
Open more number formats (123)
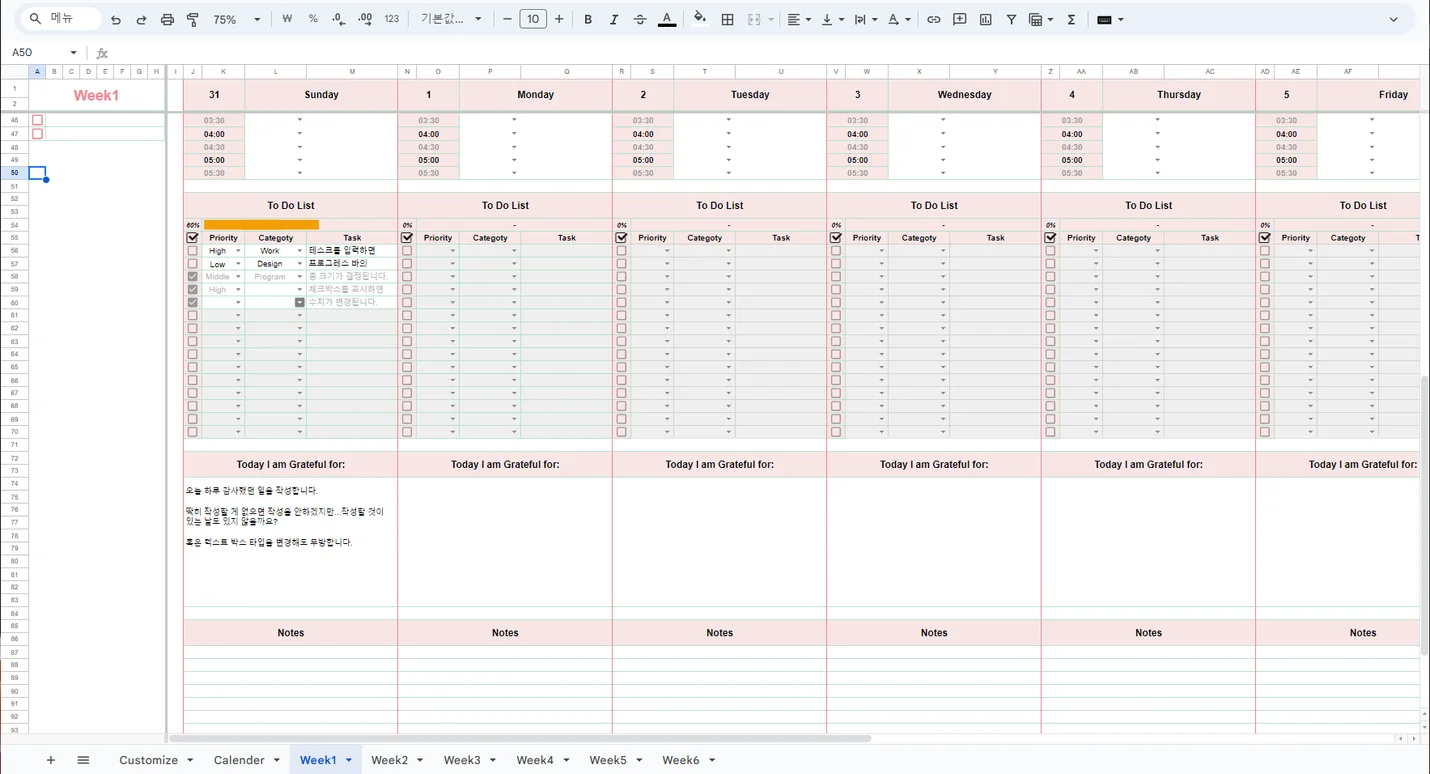coord(392,19)
